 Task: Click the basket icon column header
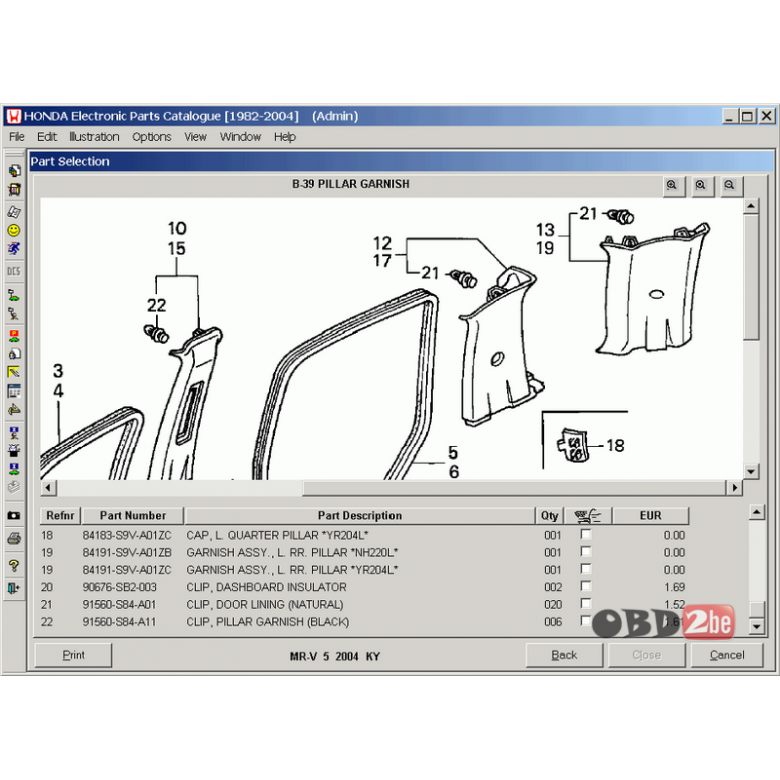pyautogui.click(x=587, y=516)
